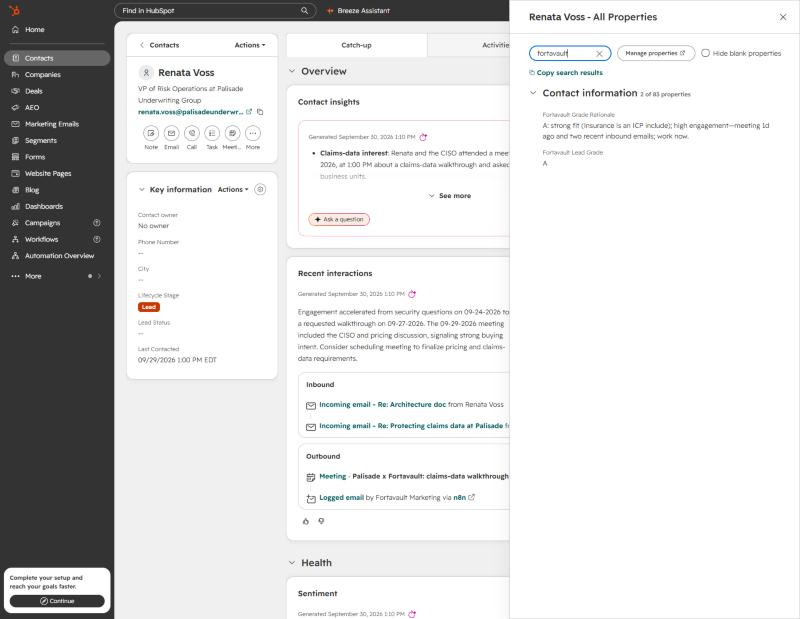Open Breeze Assistant
Viewport: 800px width, 619px height.
coord(358,11)
